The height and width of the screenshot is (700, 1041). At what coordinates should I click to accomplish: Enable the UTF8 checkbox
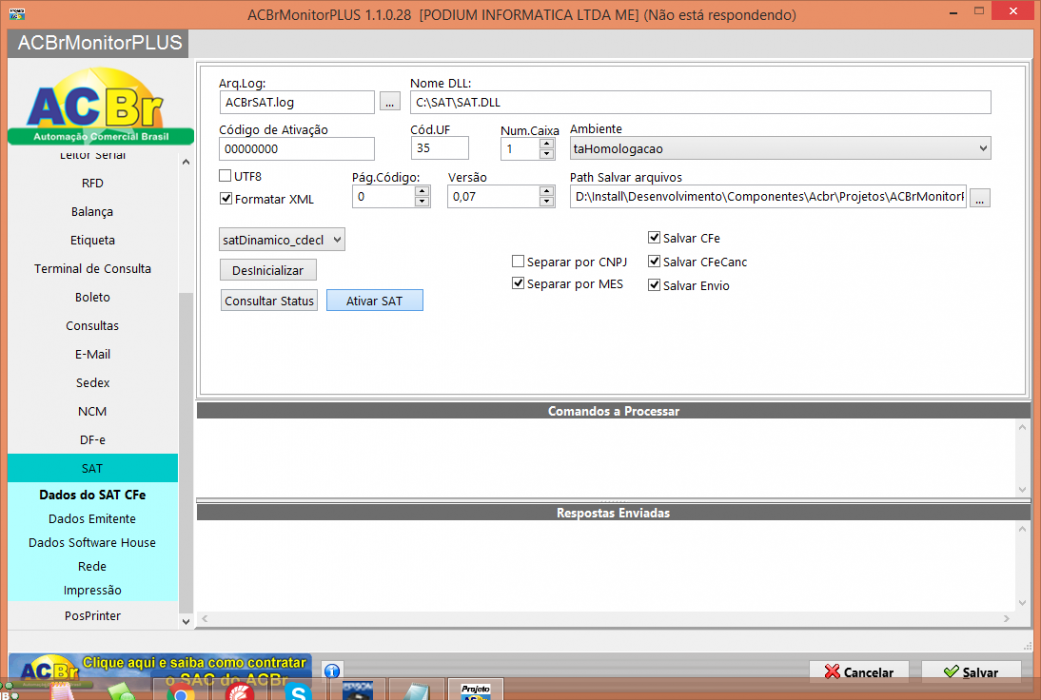click(x=225, y=176)
